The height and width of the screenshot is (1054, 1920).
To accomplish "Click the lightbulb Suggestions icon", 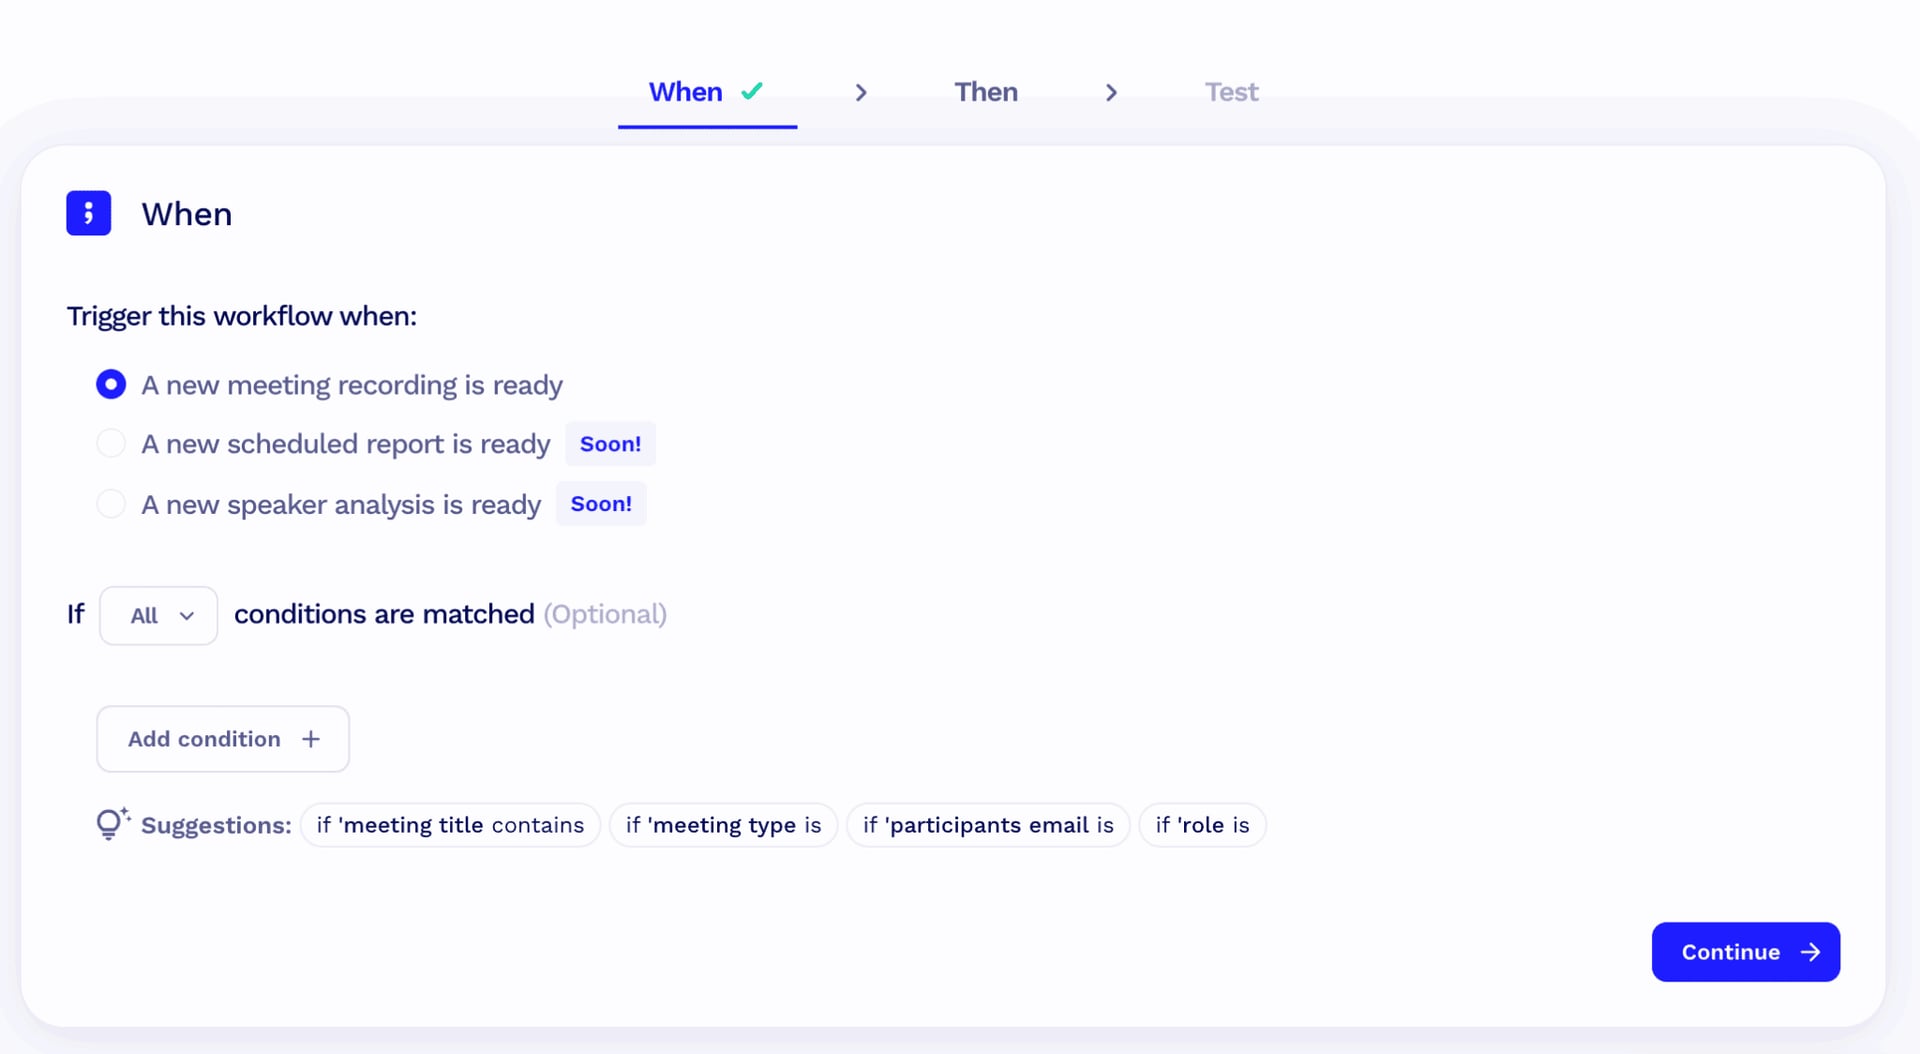I will [112, 823].
